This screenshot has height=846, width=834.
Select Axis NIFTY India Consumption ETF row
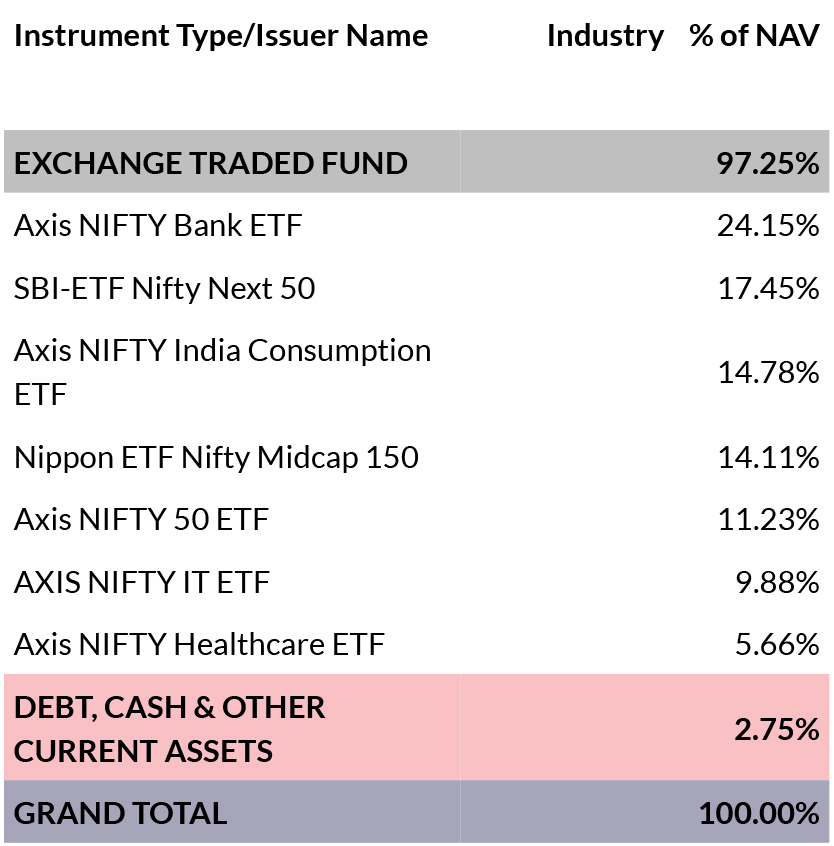click(x=416, y=372)
